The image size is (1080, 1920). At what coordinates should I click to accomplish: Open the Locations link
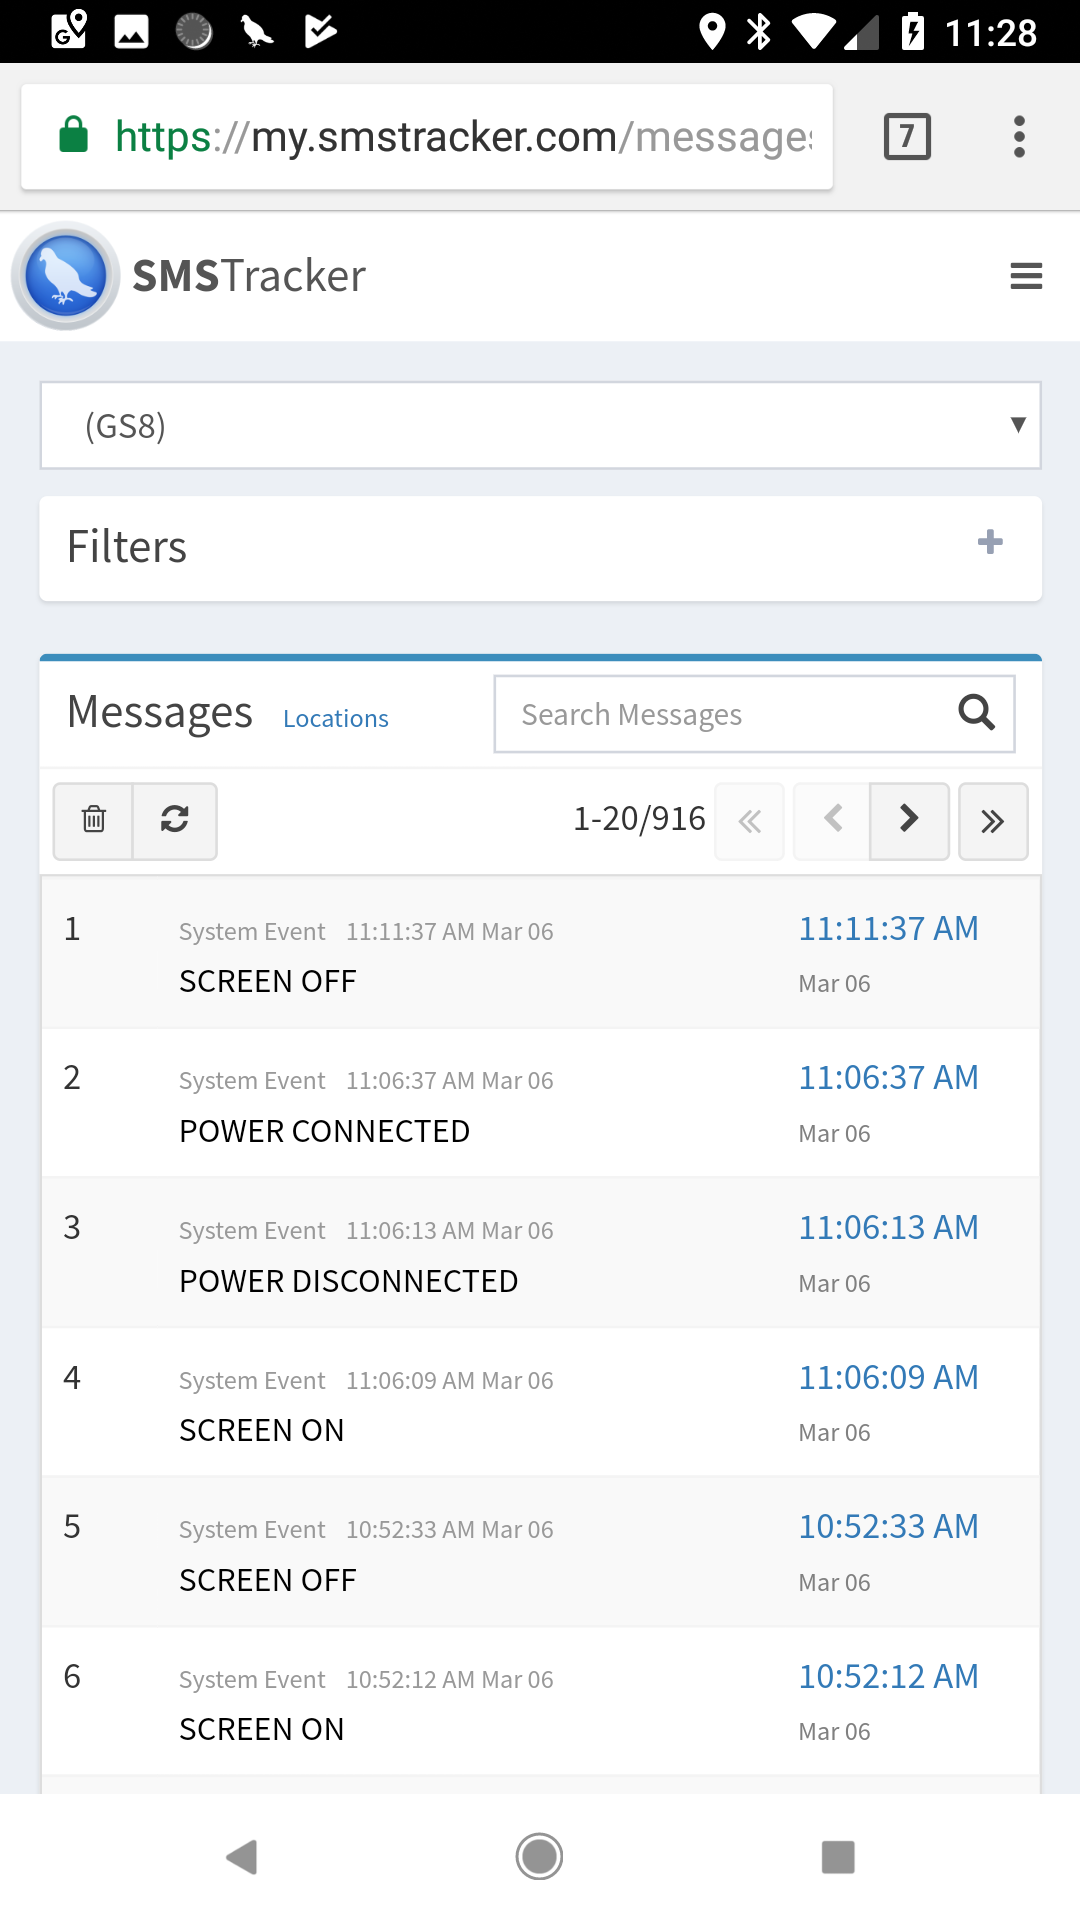coord(336,718)
